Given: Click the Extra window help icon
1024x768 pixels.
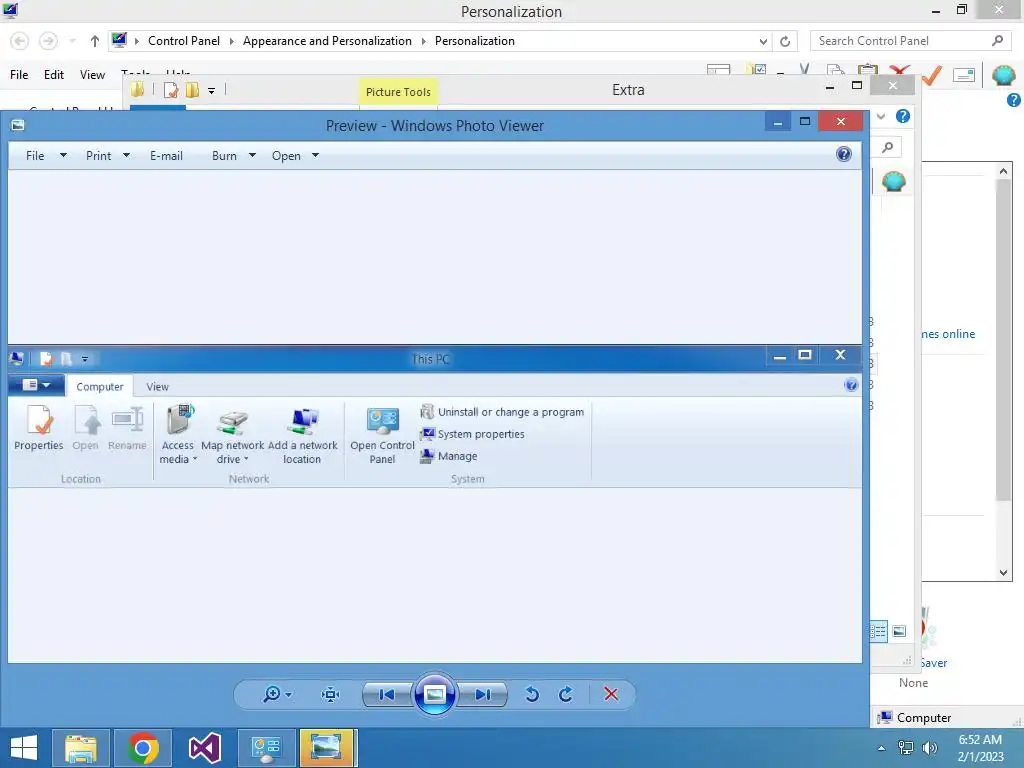Looking at the screenshot, I should click(x=903, y=116).
